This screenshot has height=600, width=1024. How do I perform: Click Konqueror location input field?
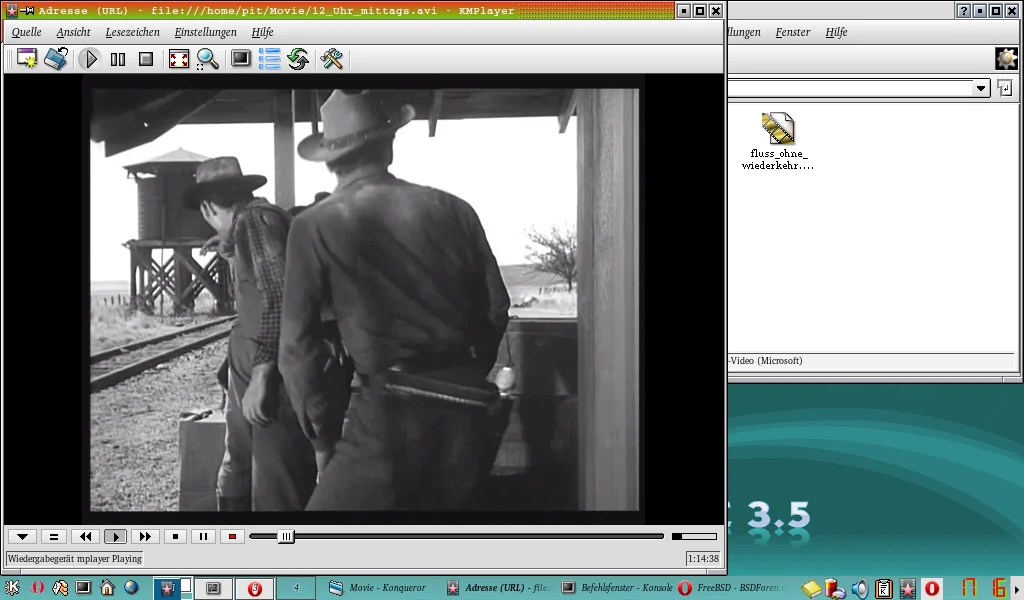[850, 88]
